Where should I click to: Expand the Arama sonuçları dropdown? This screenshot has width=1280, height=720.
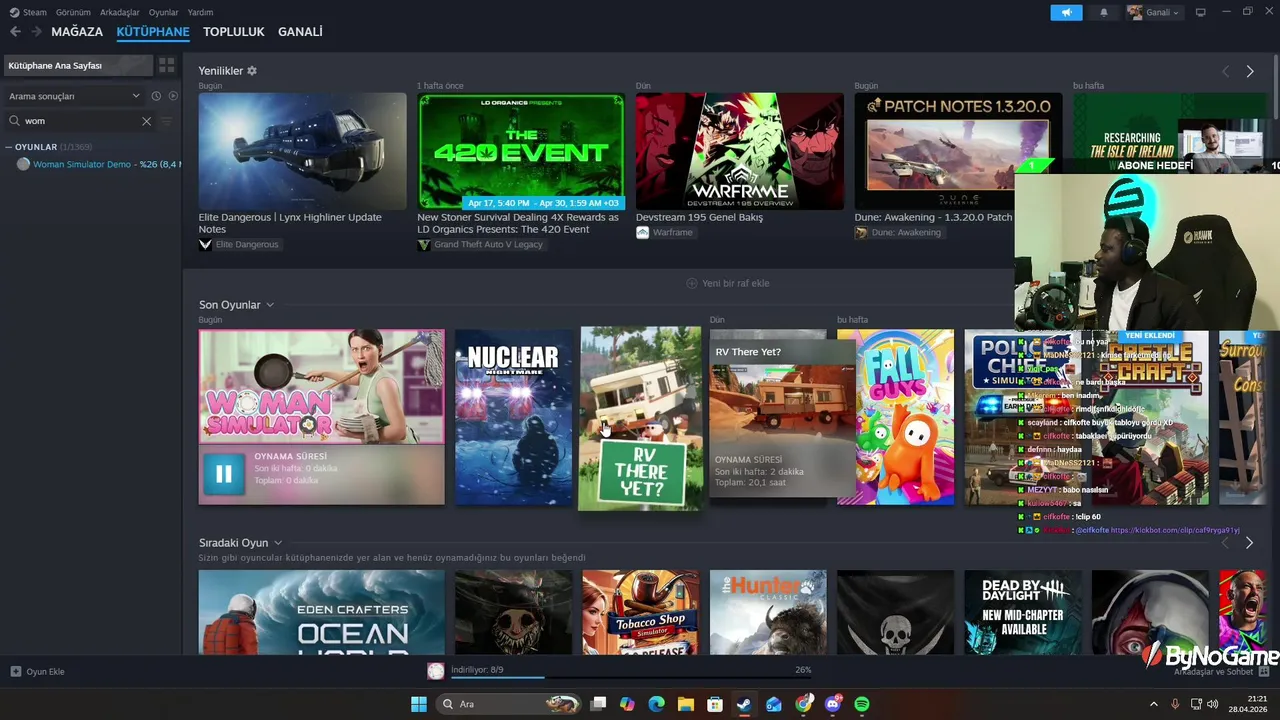coord(74,96)
